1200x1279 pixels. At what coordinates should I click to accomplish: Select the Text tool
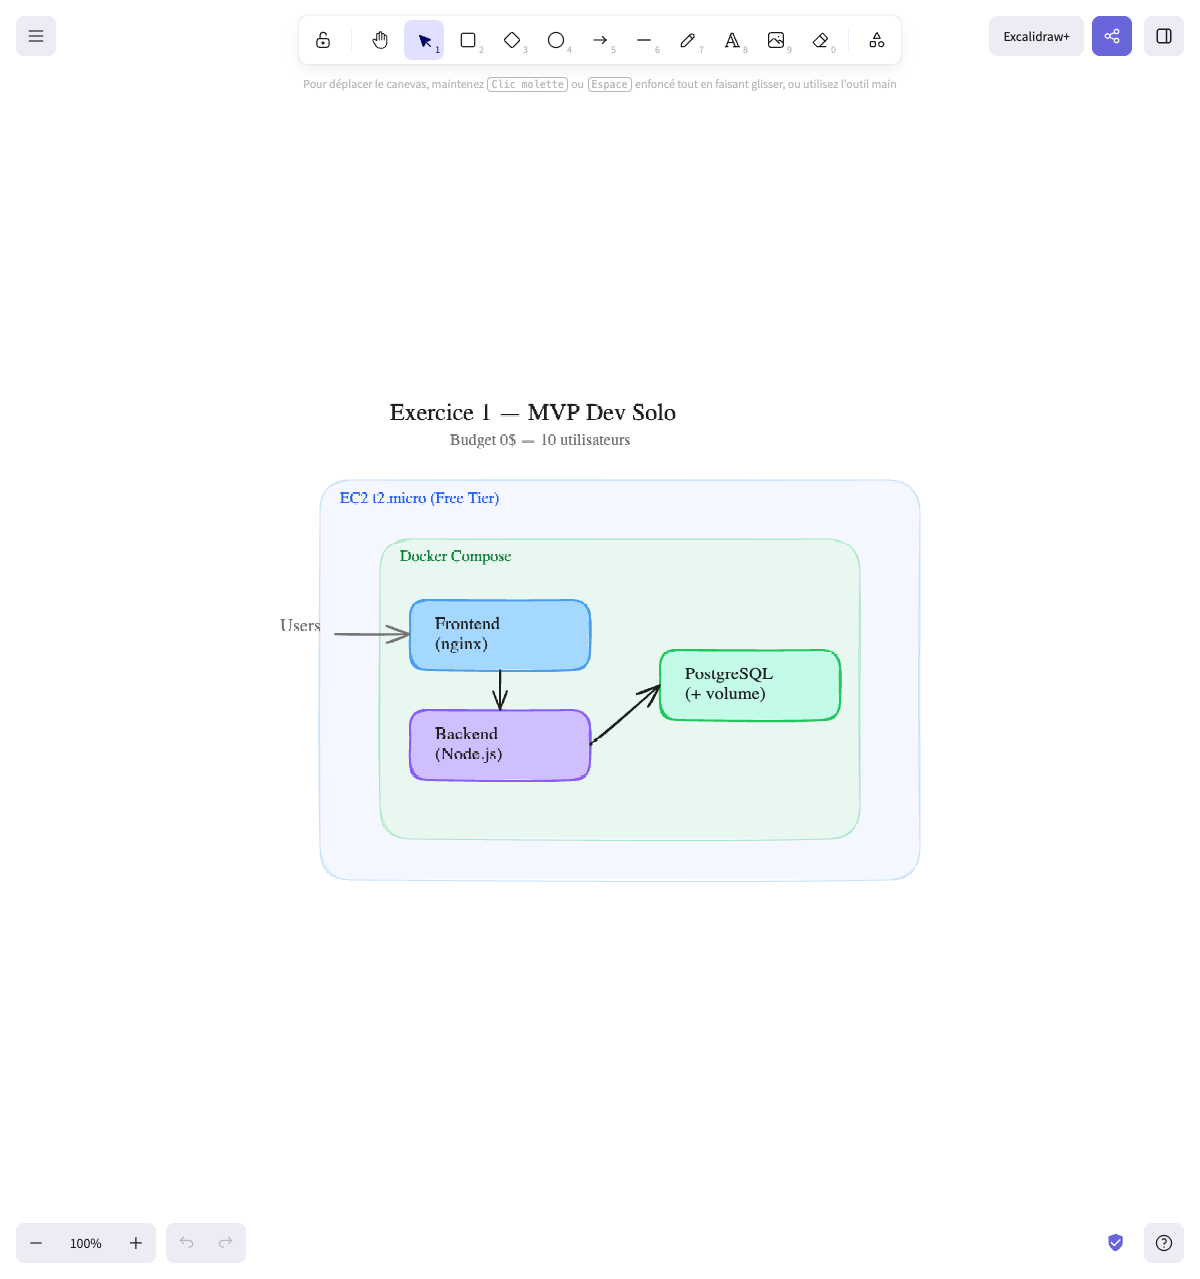coord(732,40)
